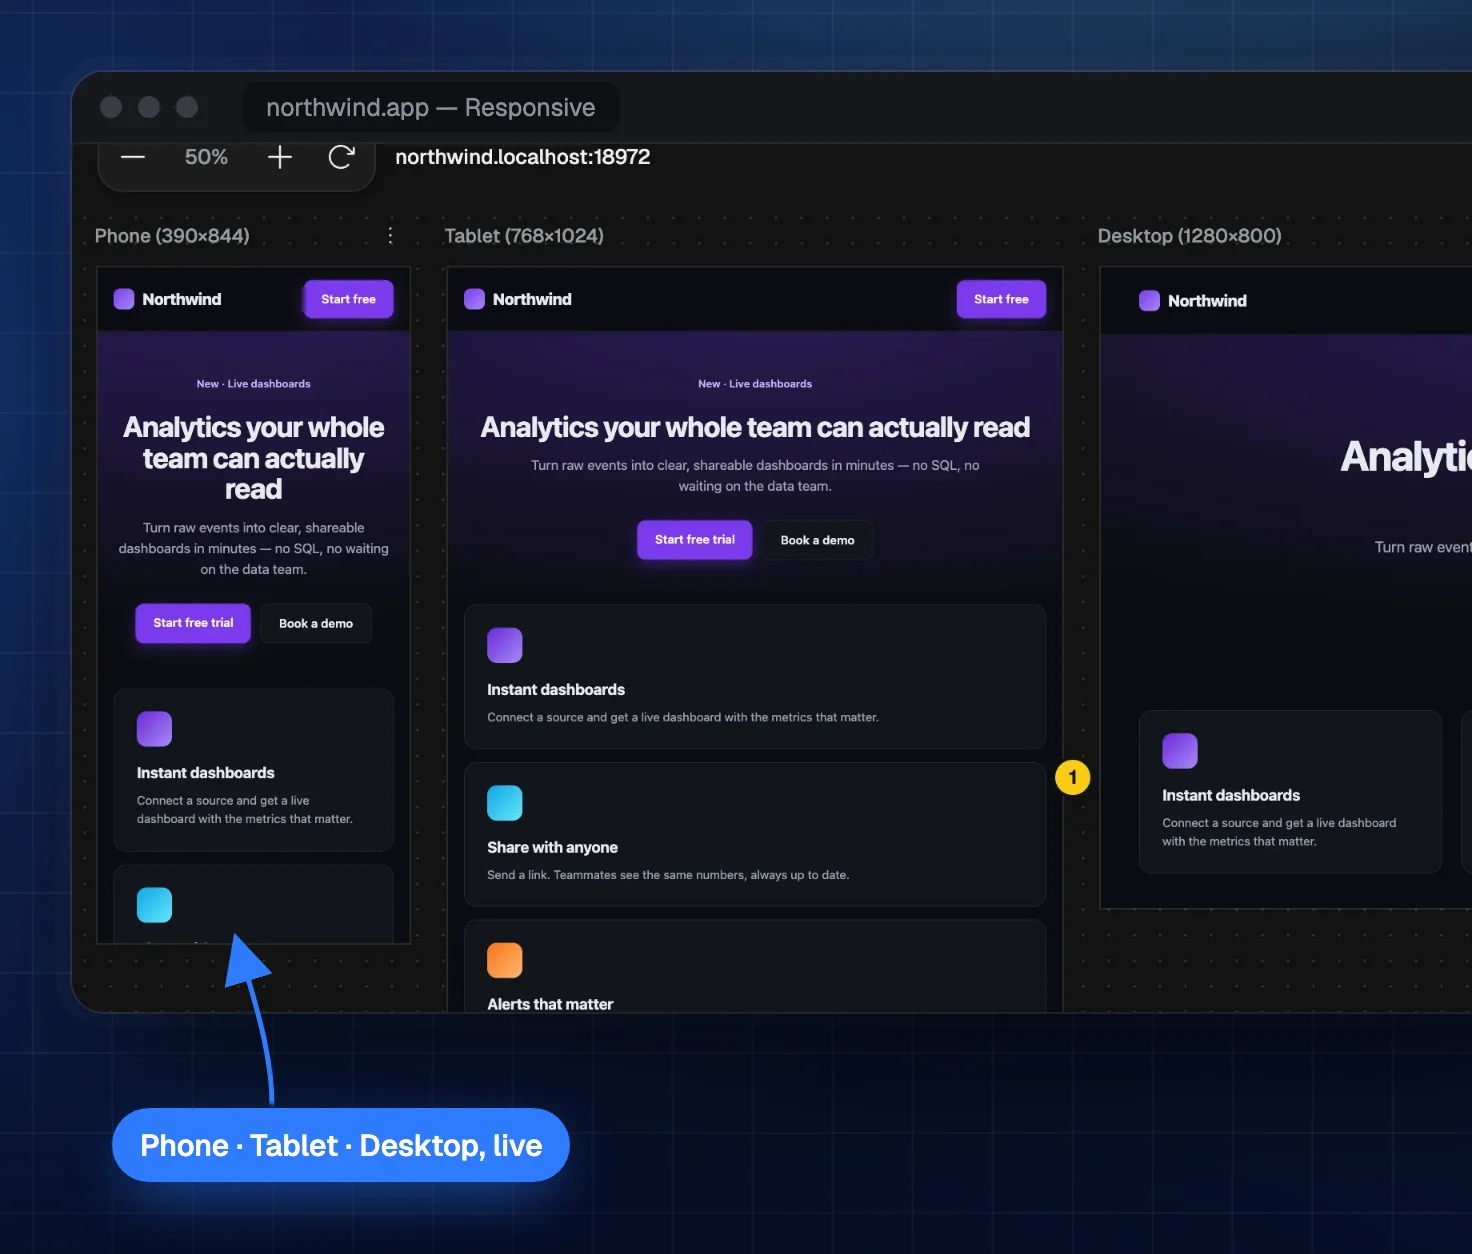Click the cyan card icon in Phone preview

click(154, 905)
